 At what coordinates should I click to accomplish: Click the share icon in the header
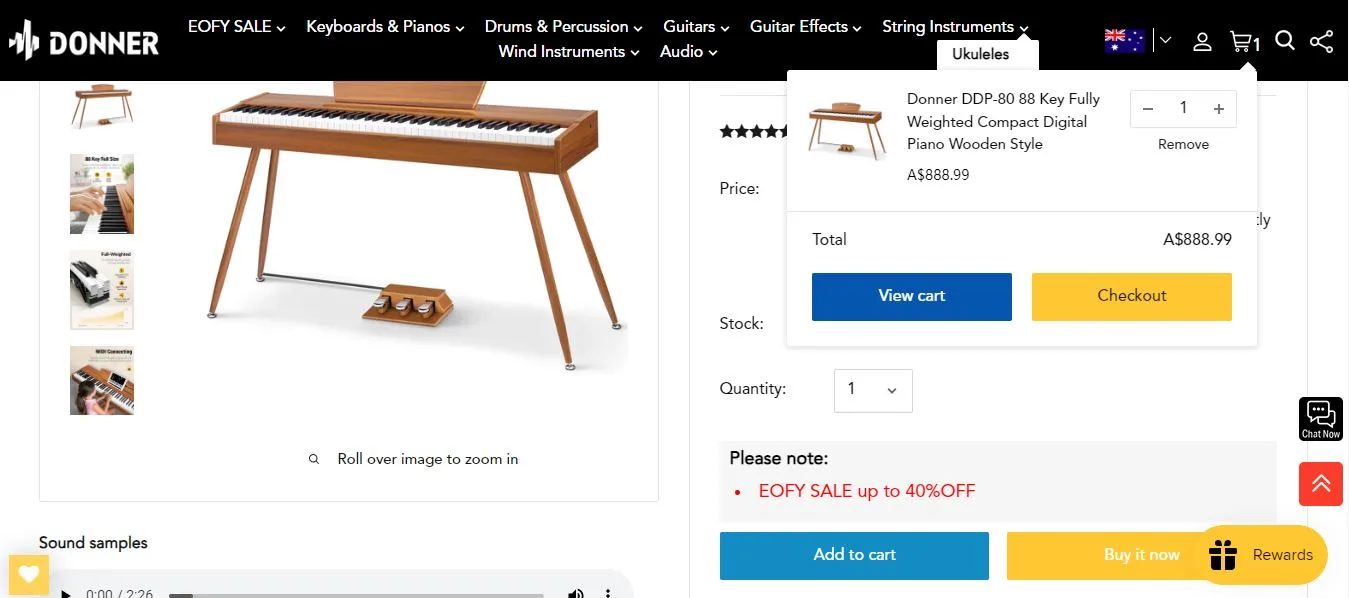coord(1322,41)
